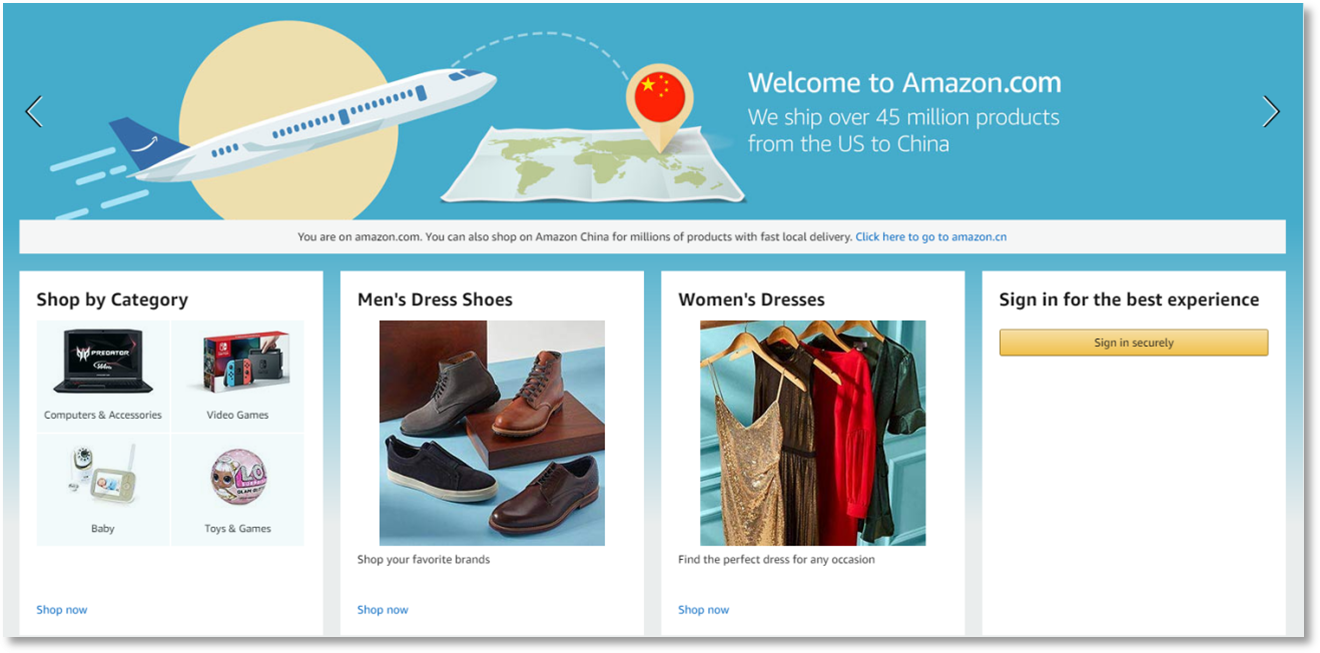Go to previous banner slide arrow
The width and height of the screenshot is (1320, 653).
point(34,111)
